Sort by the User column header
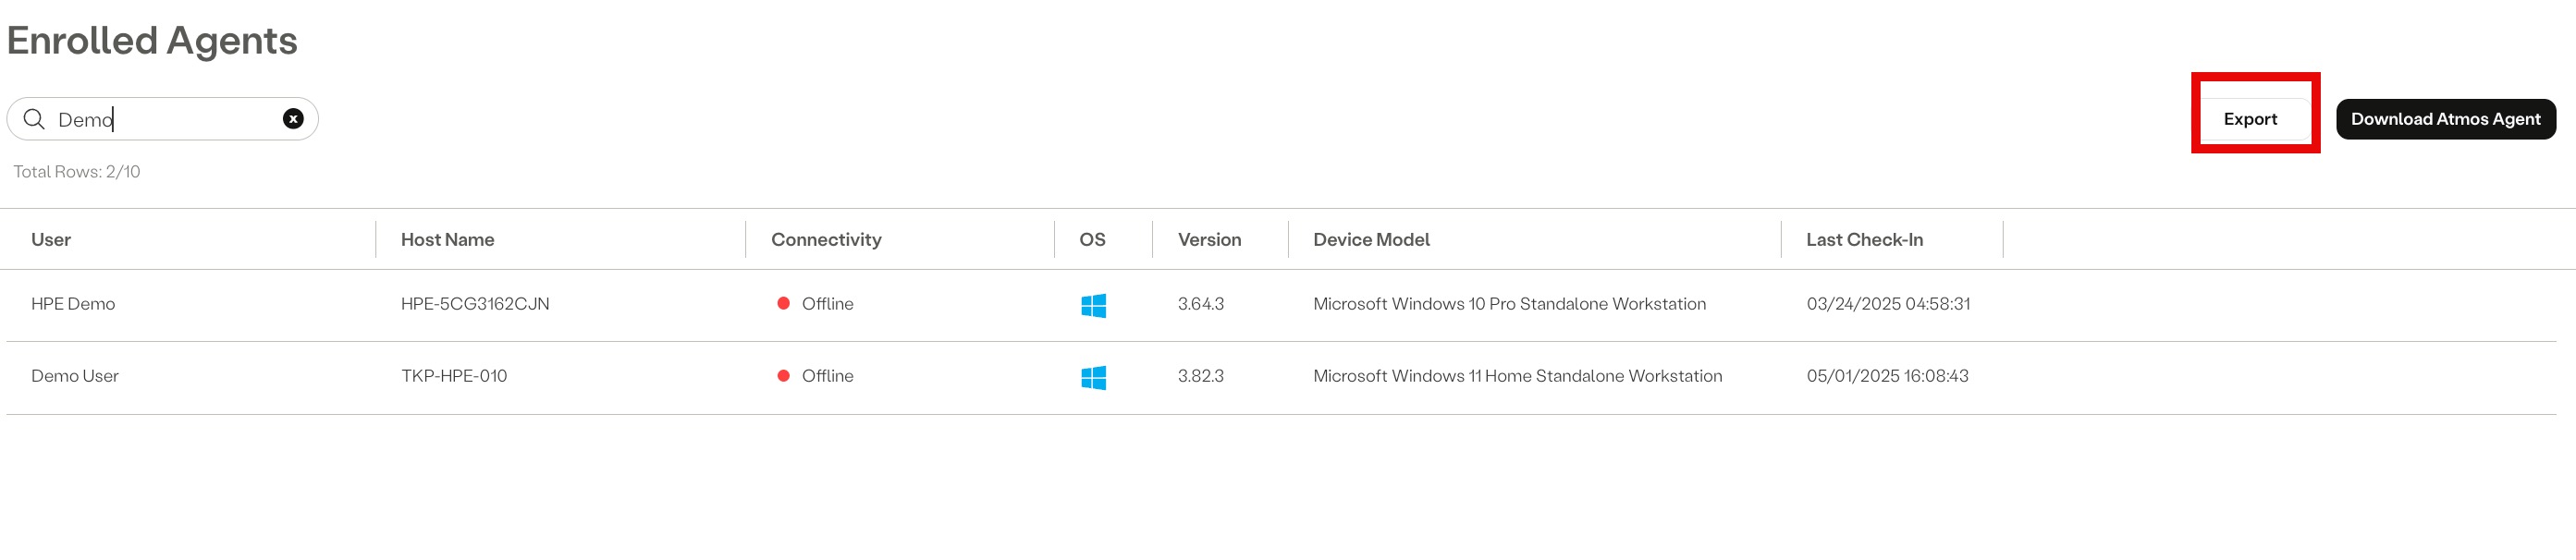 [x=51, y=240]
